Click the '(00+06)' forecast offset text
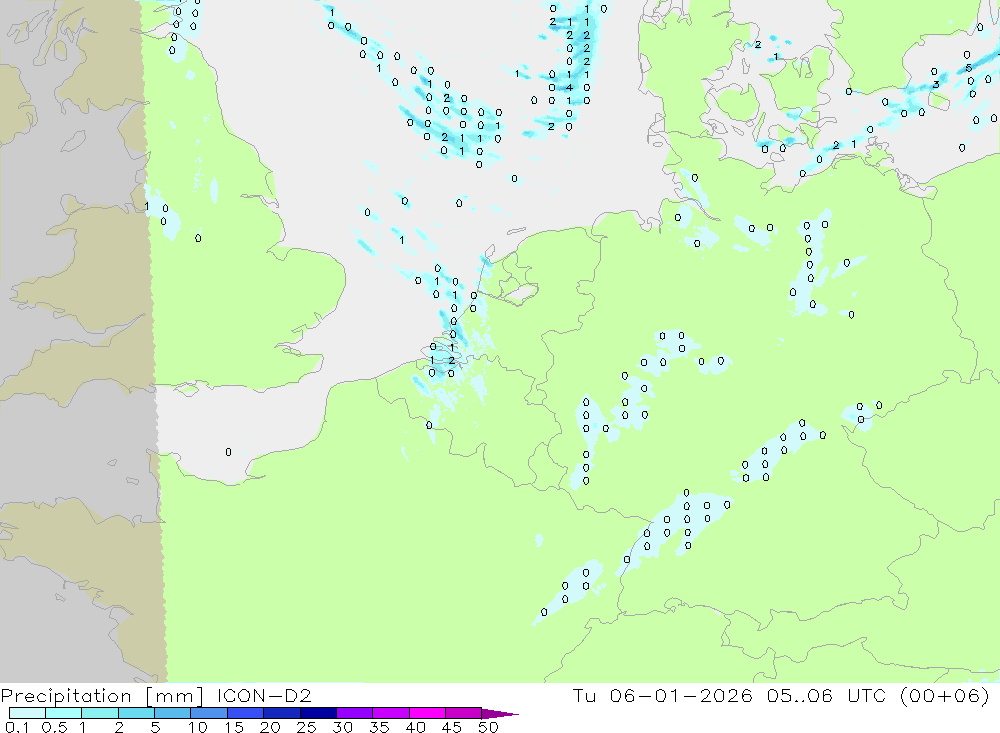The image size is (1000, 733). 945,695
